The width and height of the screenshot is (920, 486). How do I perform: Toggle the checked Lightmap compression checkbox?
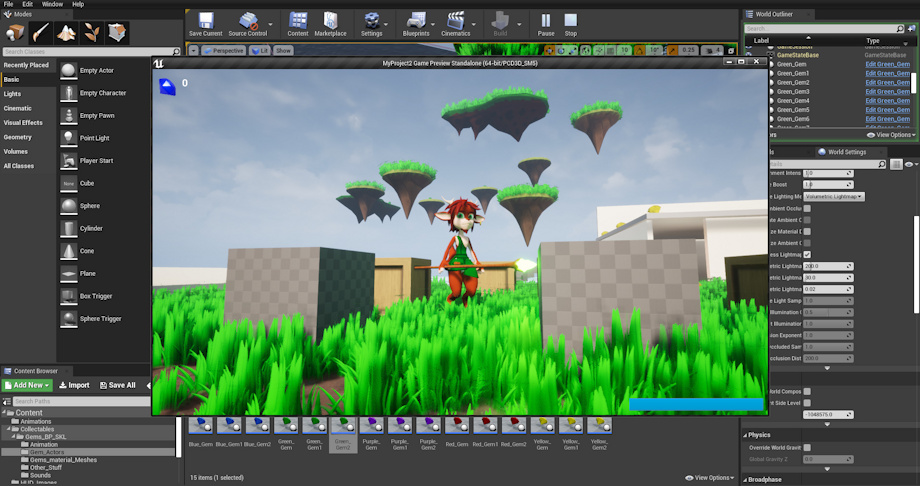[x=807, y=254]
